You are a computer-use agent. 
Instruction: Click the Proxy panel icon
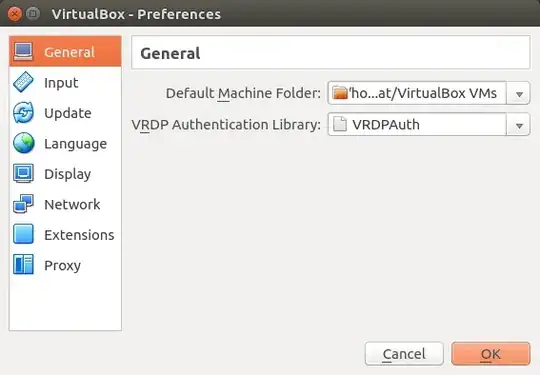click(23, 264)
